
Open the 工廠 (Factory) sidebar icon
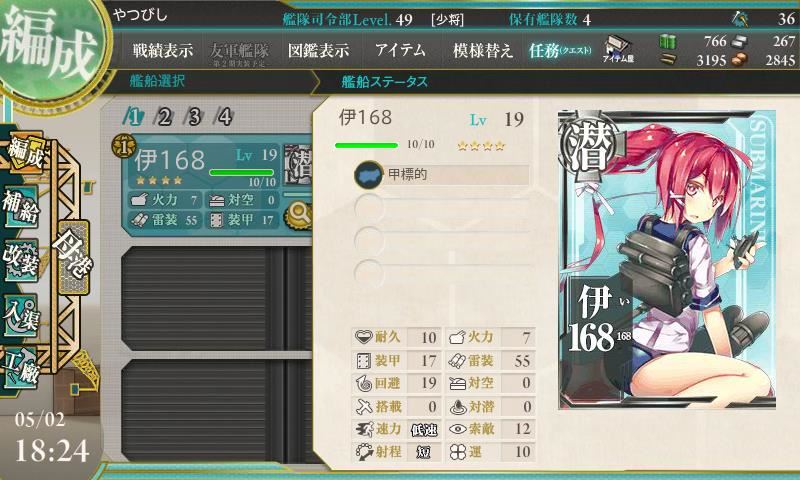[21, 367]
